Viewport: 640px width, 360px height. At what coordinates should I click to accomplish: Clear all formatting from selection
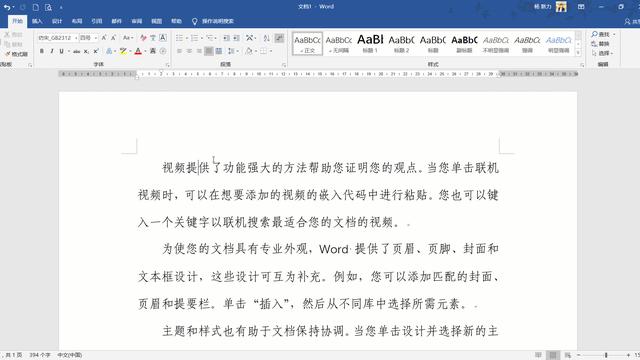[x=143, y=38]
